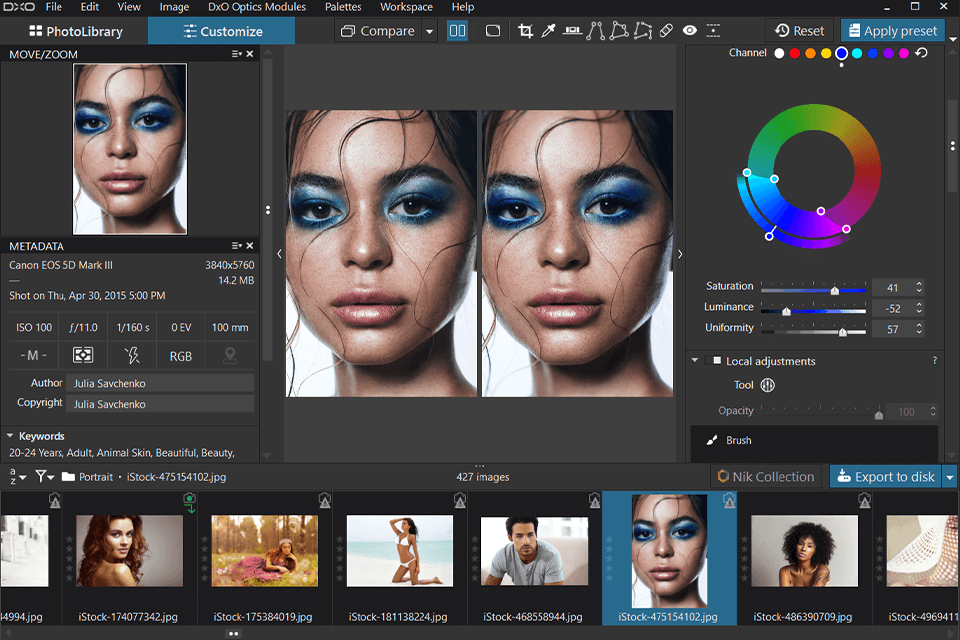Open the Palettes menu

coord(343,7)
